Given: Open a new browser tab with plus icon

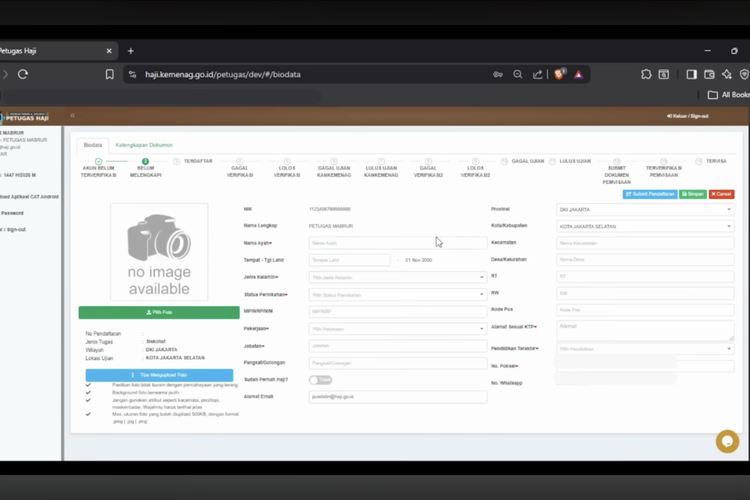Looking at the screenshot, I should pyautogui.click(x=130, y=51).
